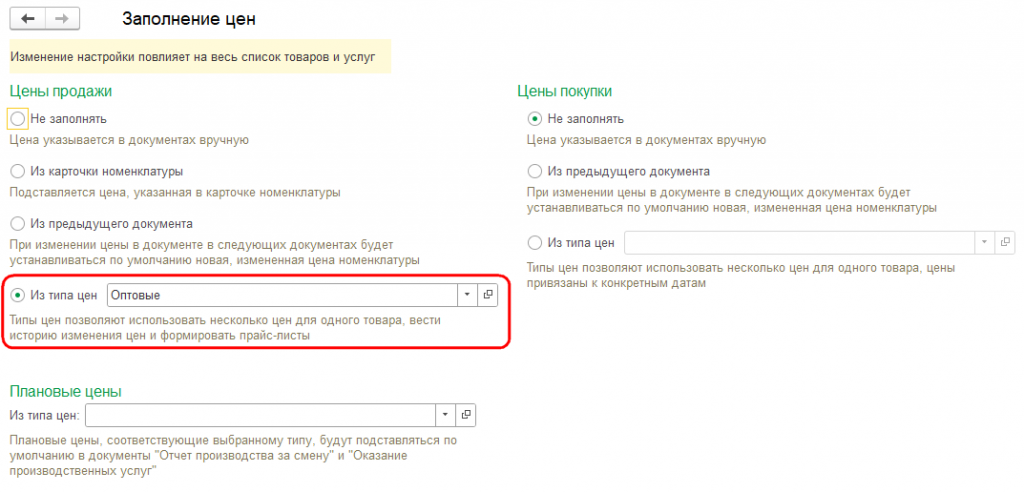Open the selected Оптовые price type form
Screen dimensions: 1024x492
pyautogui.click(x=488, y=295)
